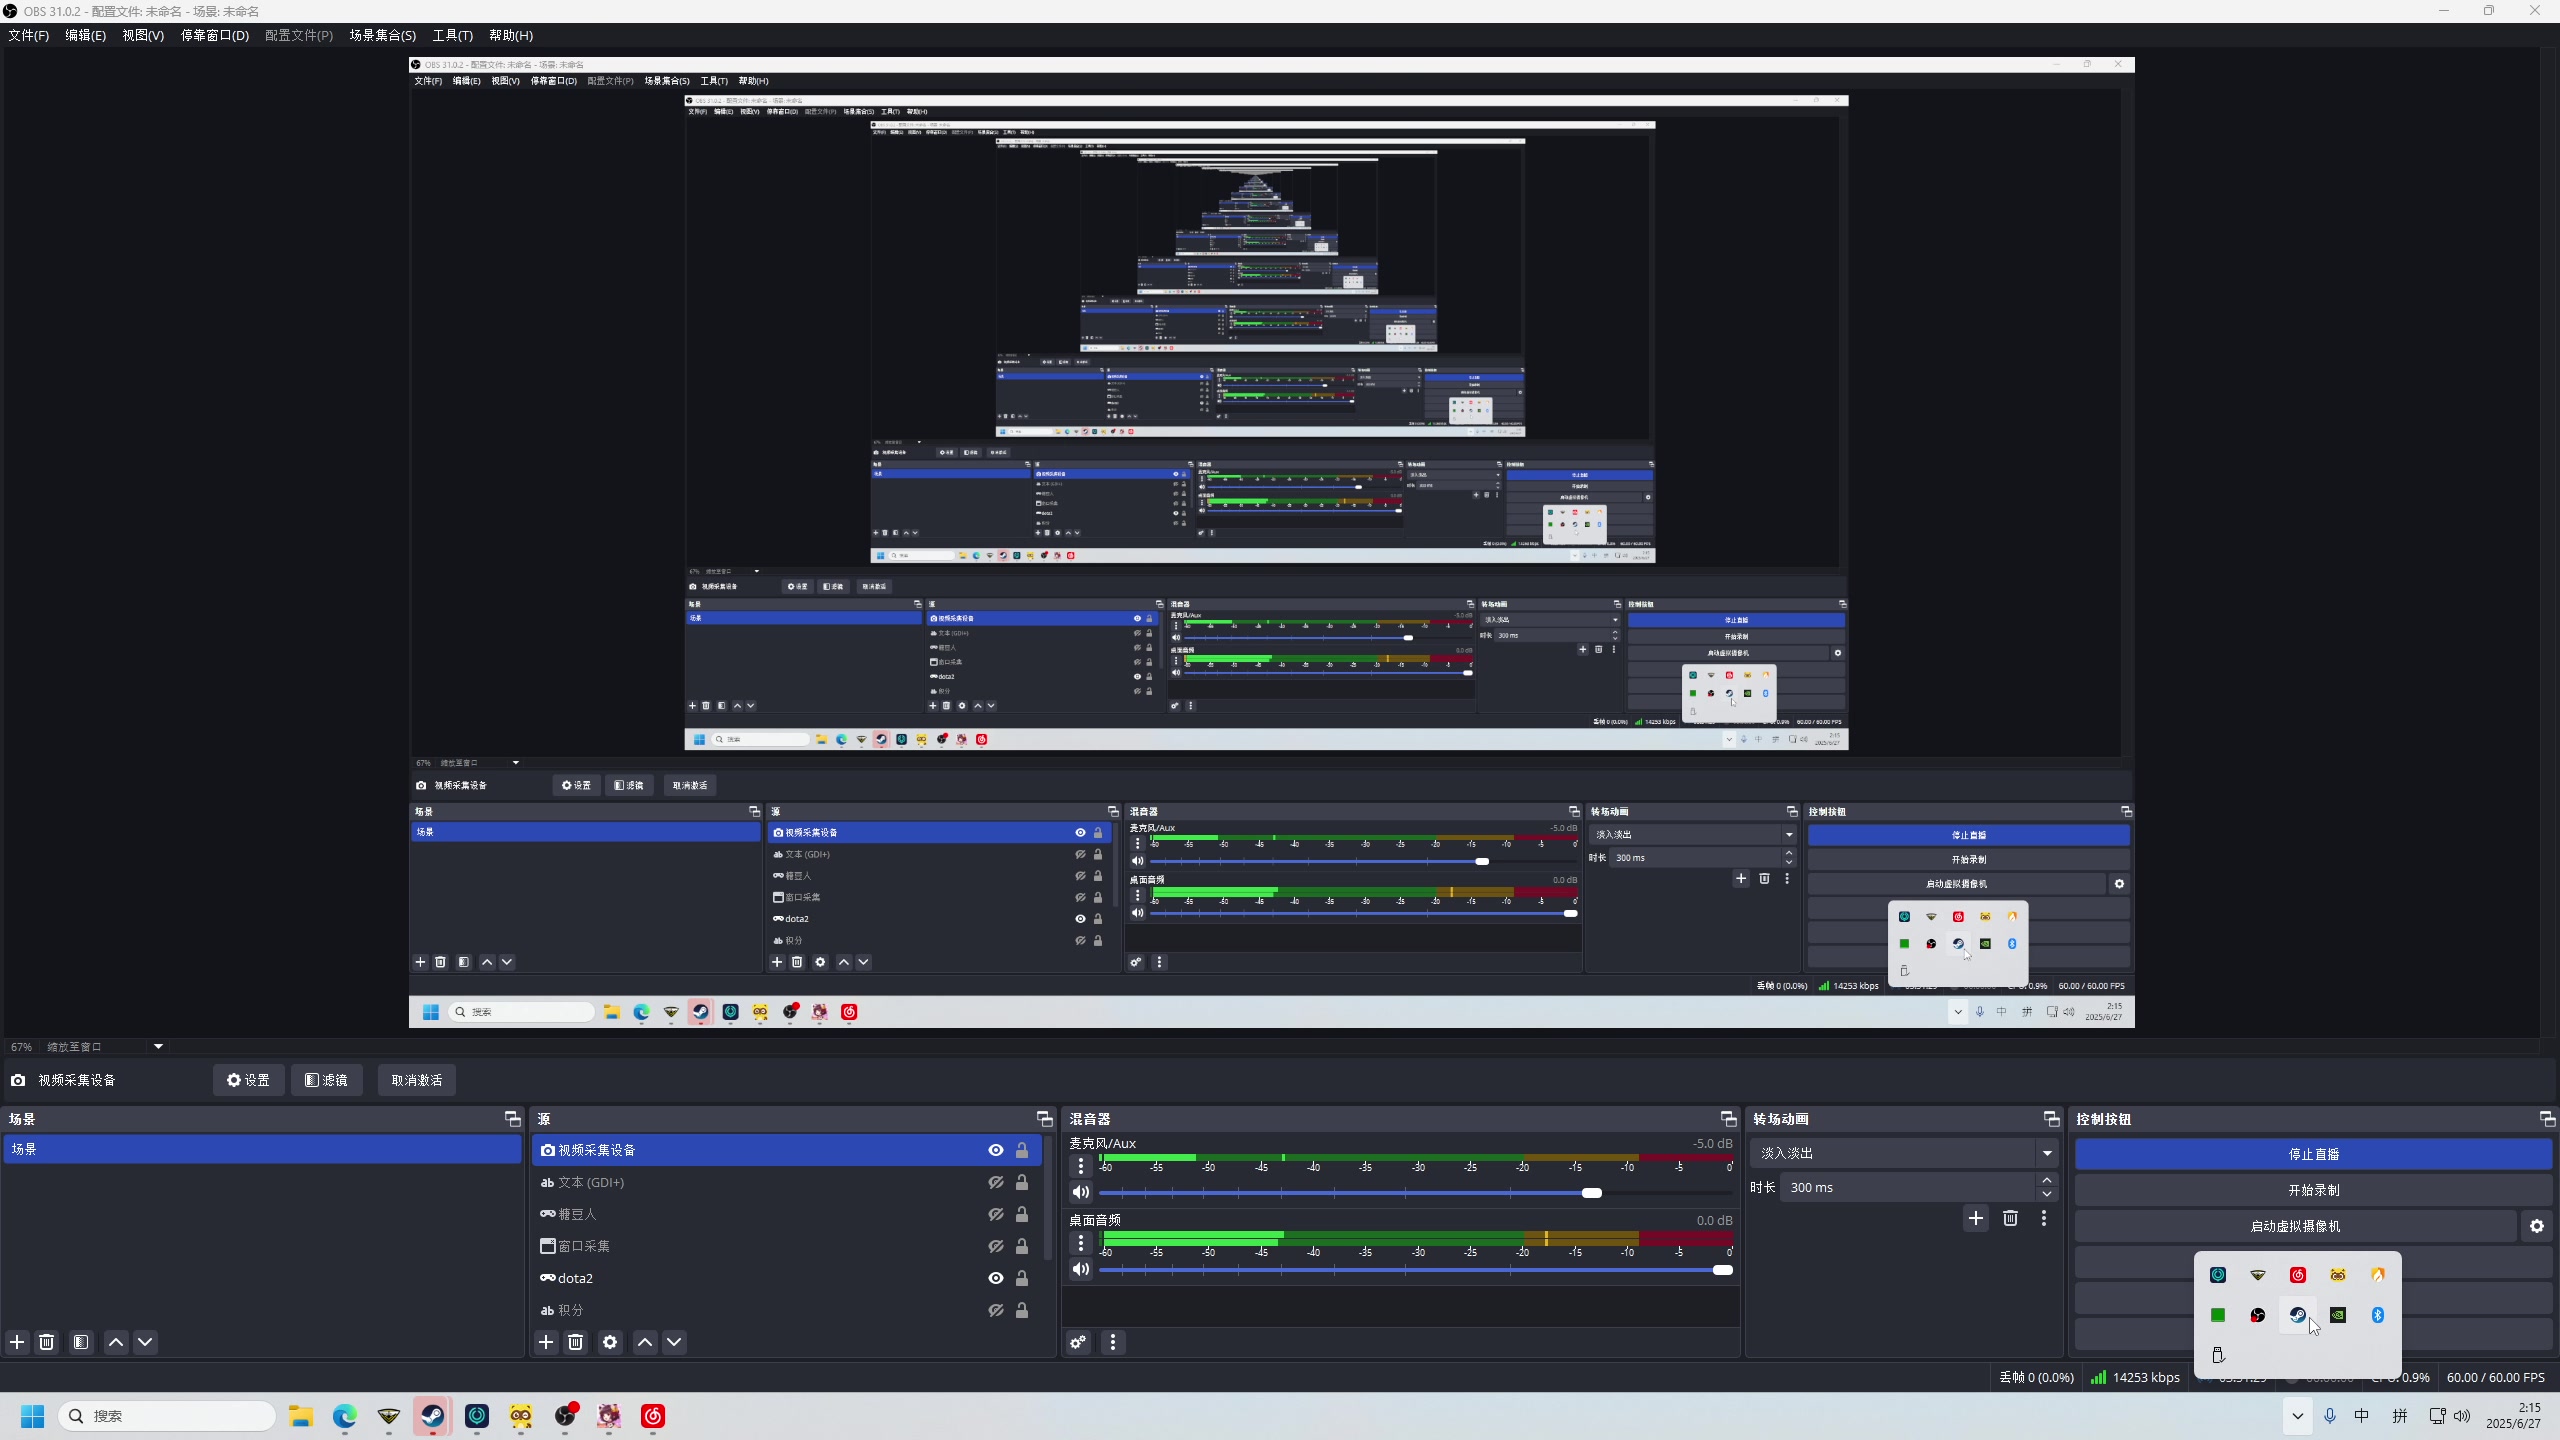Move source up in Sources dock
2560x1440 pixels.
click(645, 1342)
